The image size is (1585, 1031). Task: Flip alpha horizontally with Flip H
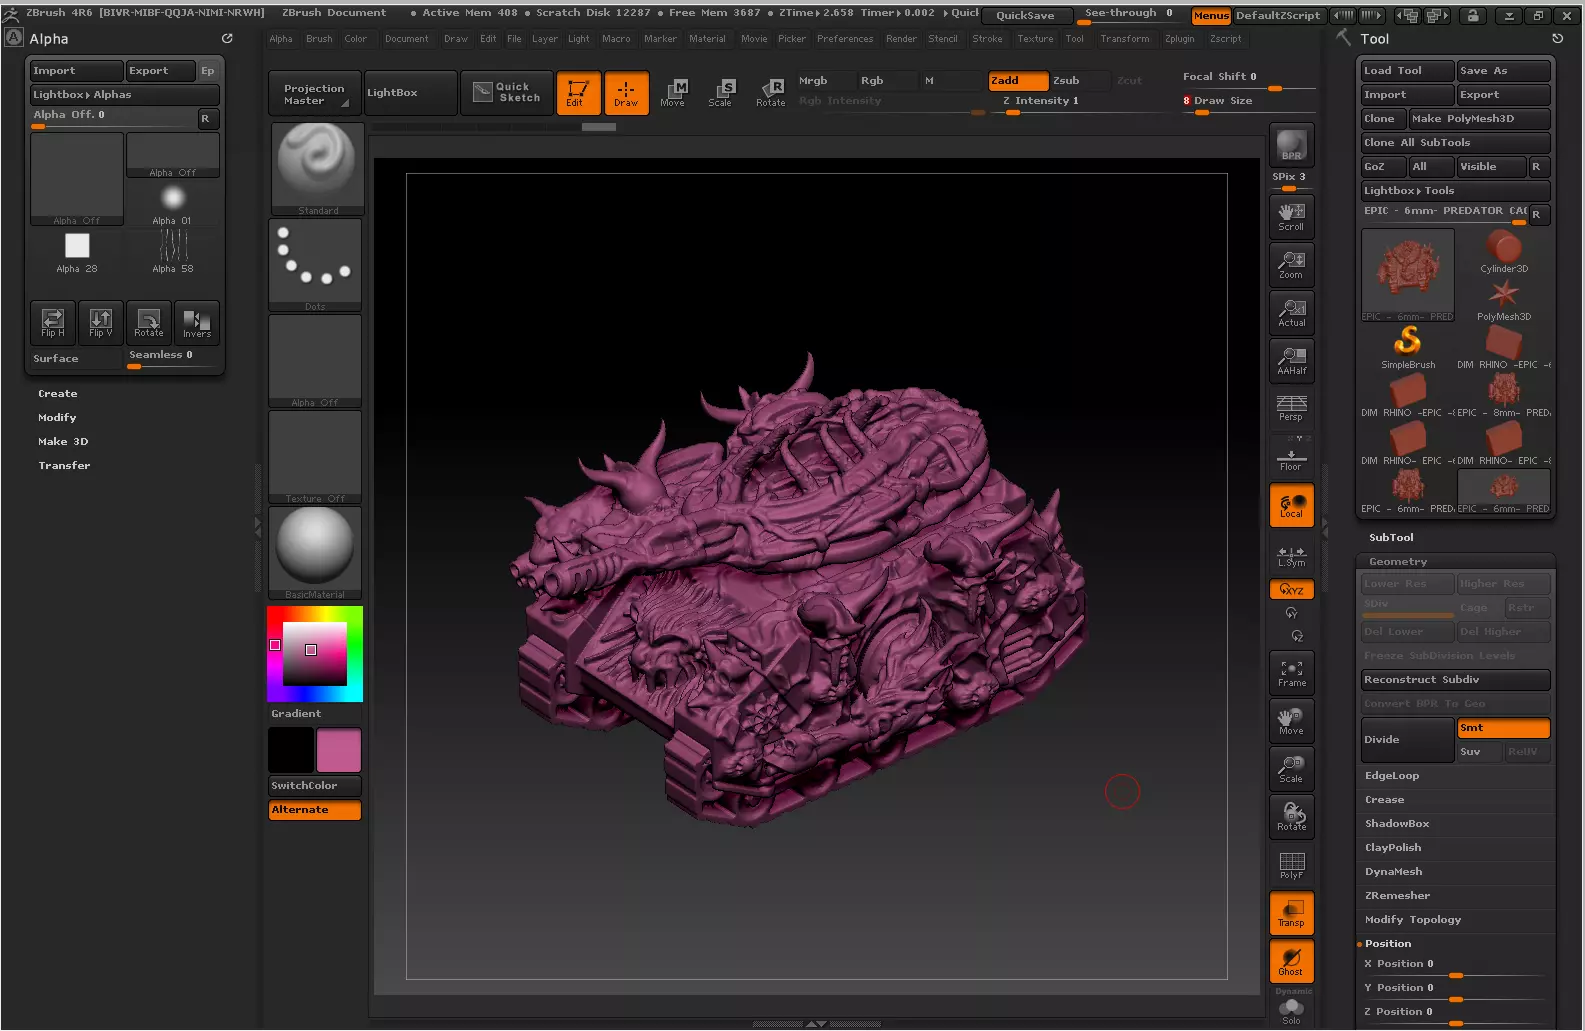53,322
